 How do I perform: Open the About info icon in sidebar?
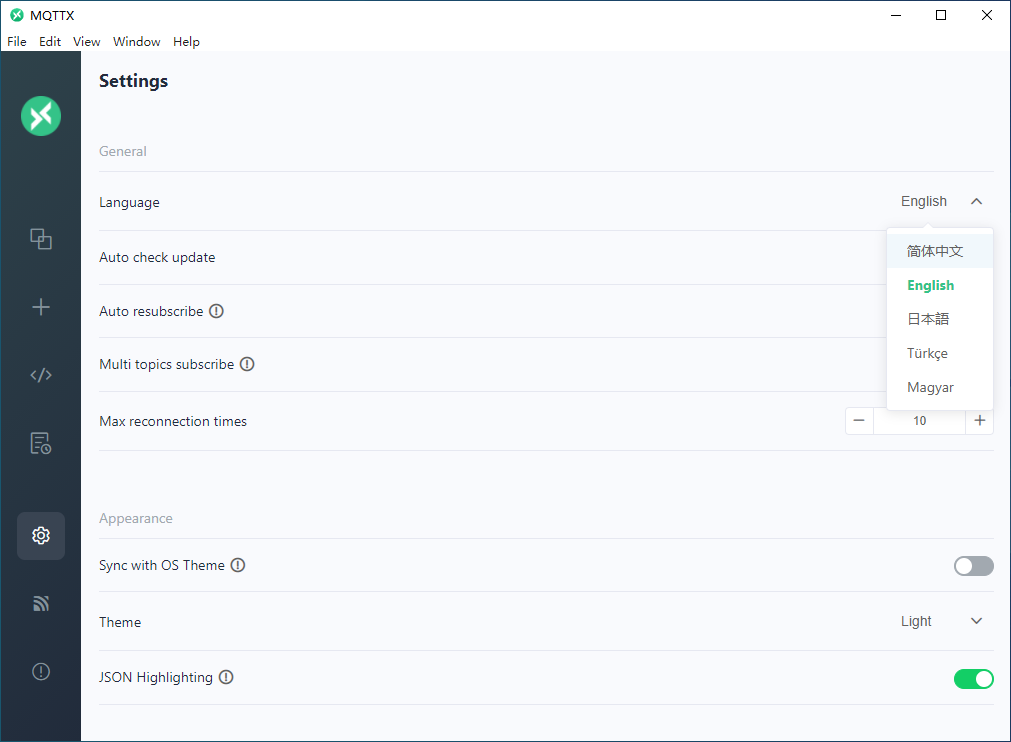pyautogui.click(x=41, y=672)
